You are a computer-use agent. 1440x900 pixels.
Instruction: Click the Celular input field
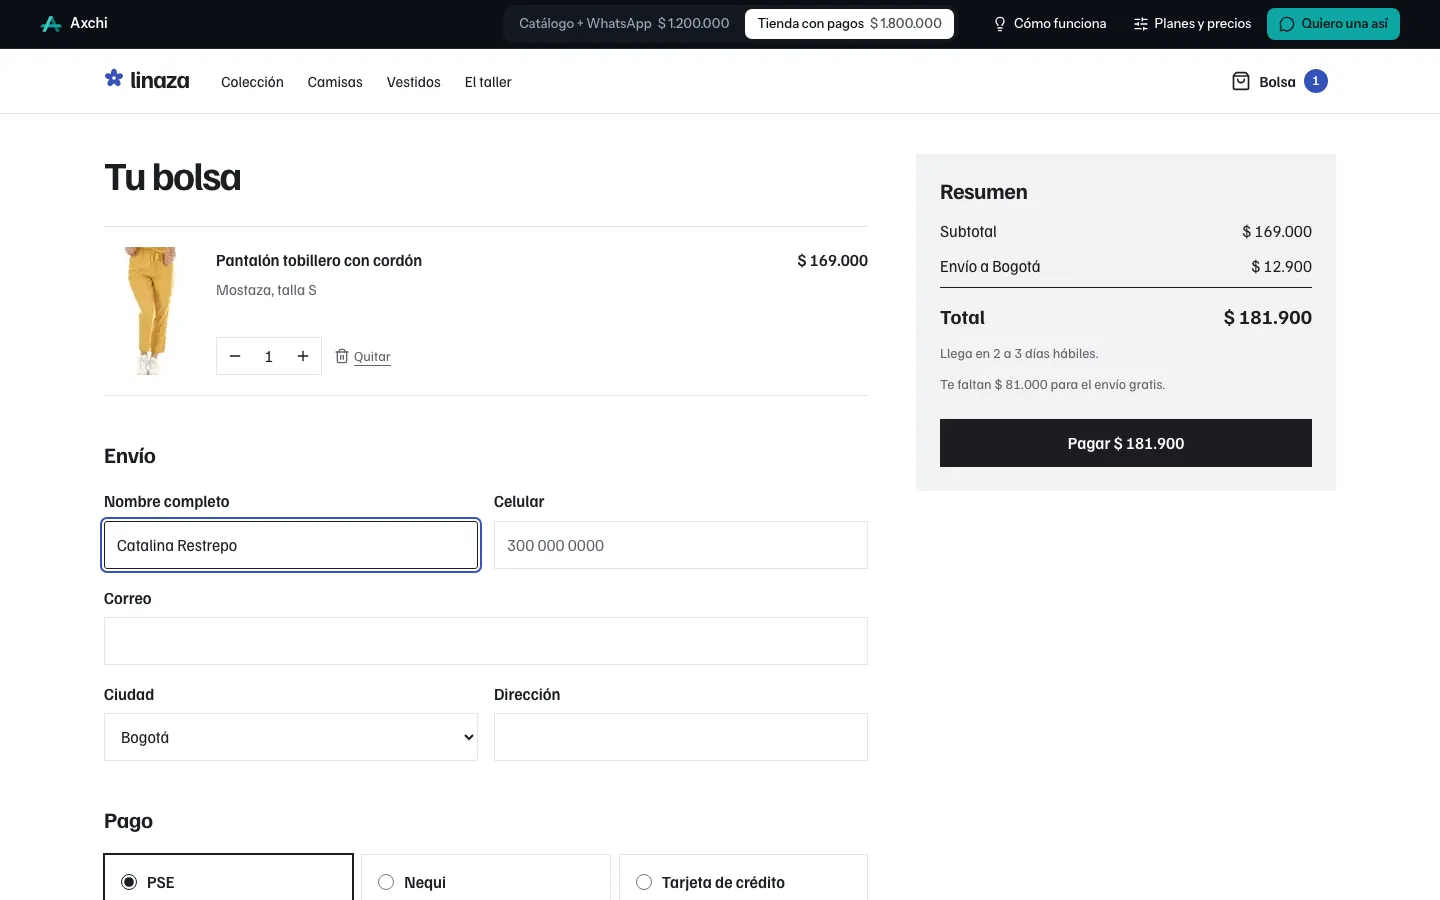(681, 545)
